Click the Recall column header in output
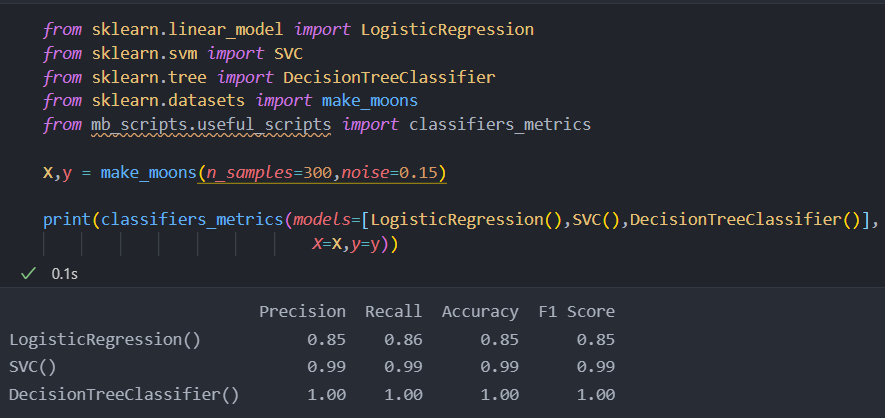 point(393,311)
